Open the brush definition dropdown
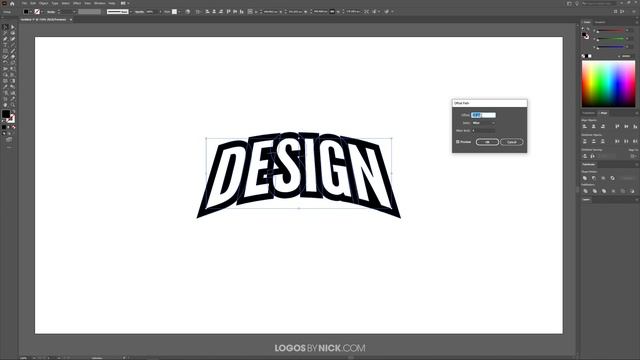This screenshot has height=360, width=640. click(x=131, y=12)
